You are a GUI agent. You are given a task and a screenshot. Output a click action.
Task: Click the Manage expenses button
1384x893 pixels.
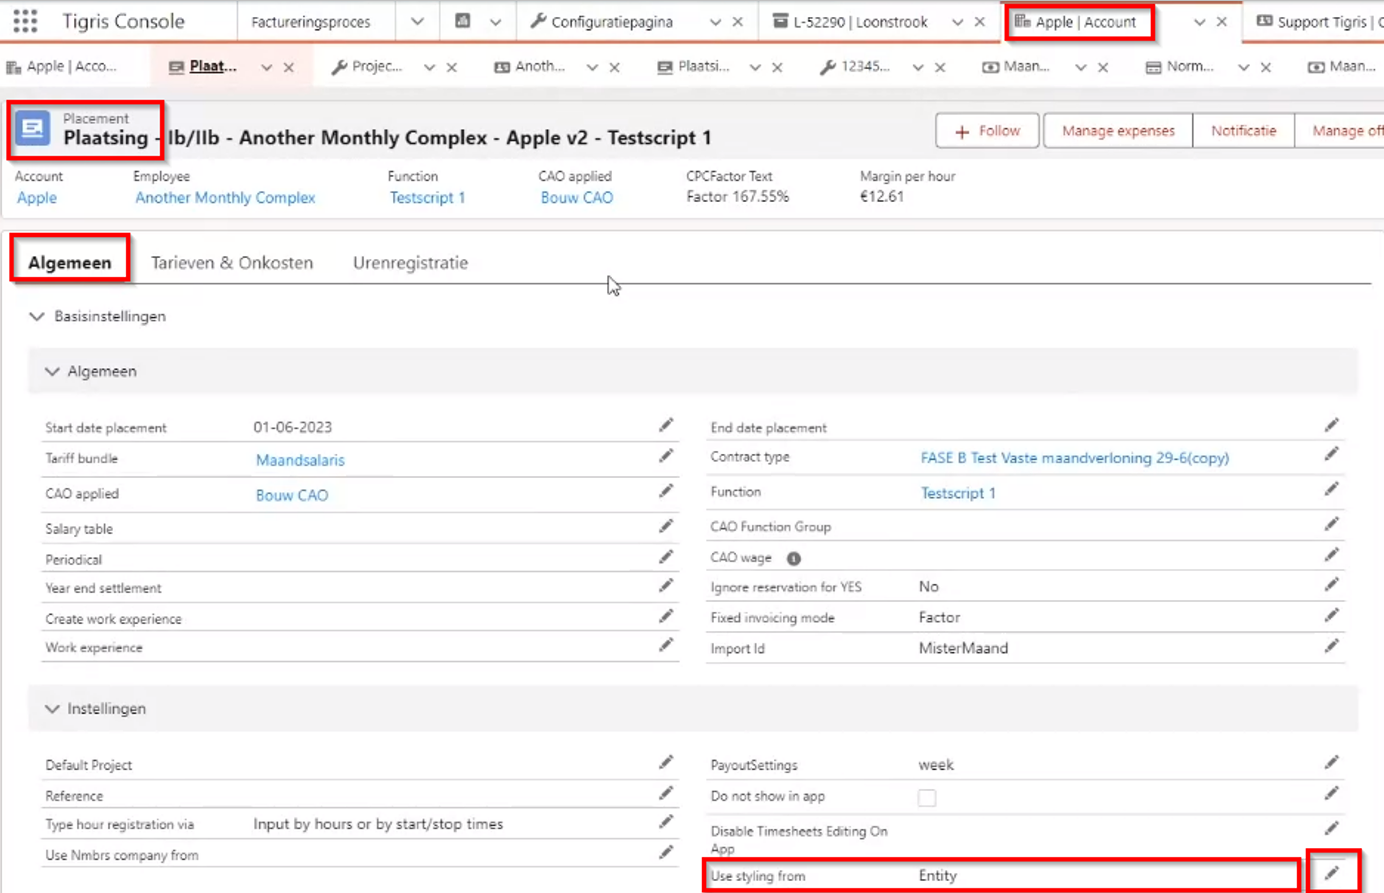1118,131
